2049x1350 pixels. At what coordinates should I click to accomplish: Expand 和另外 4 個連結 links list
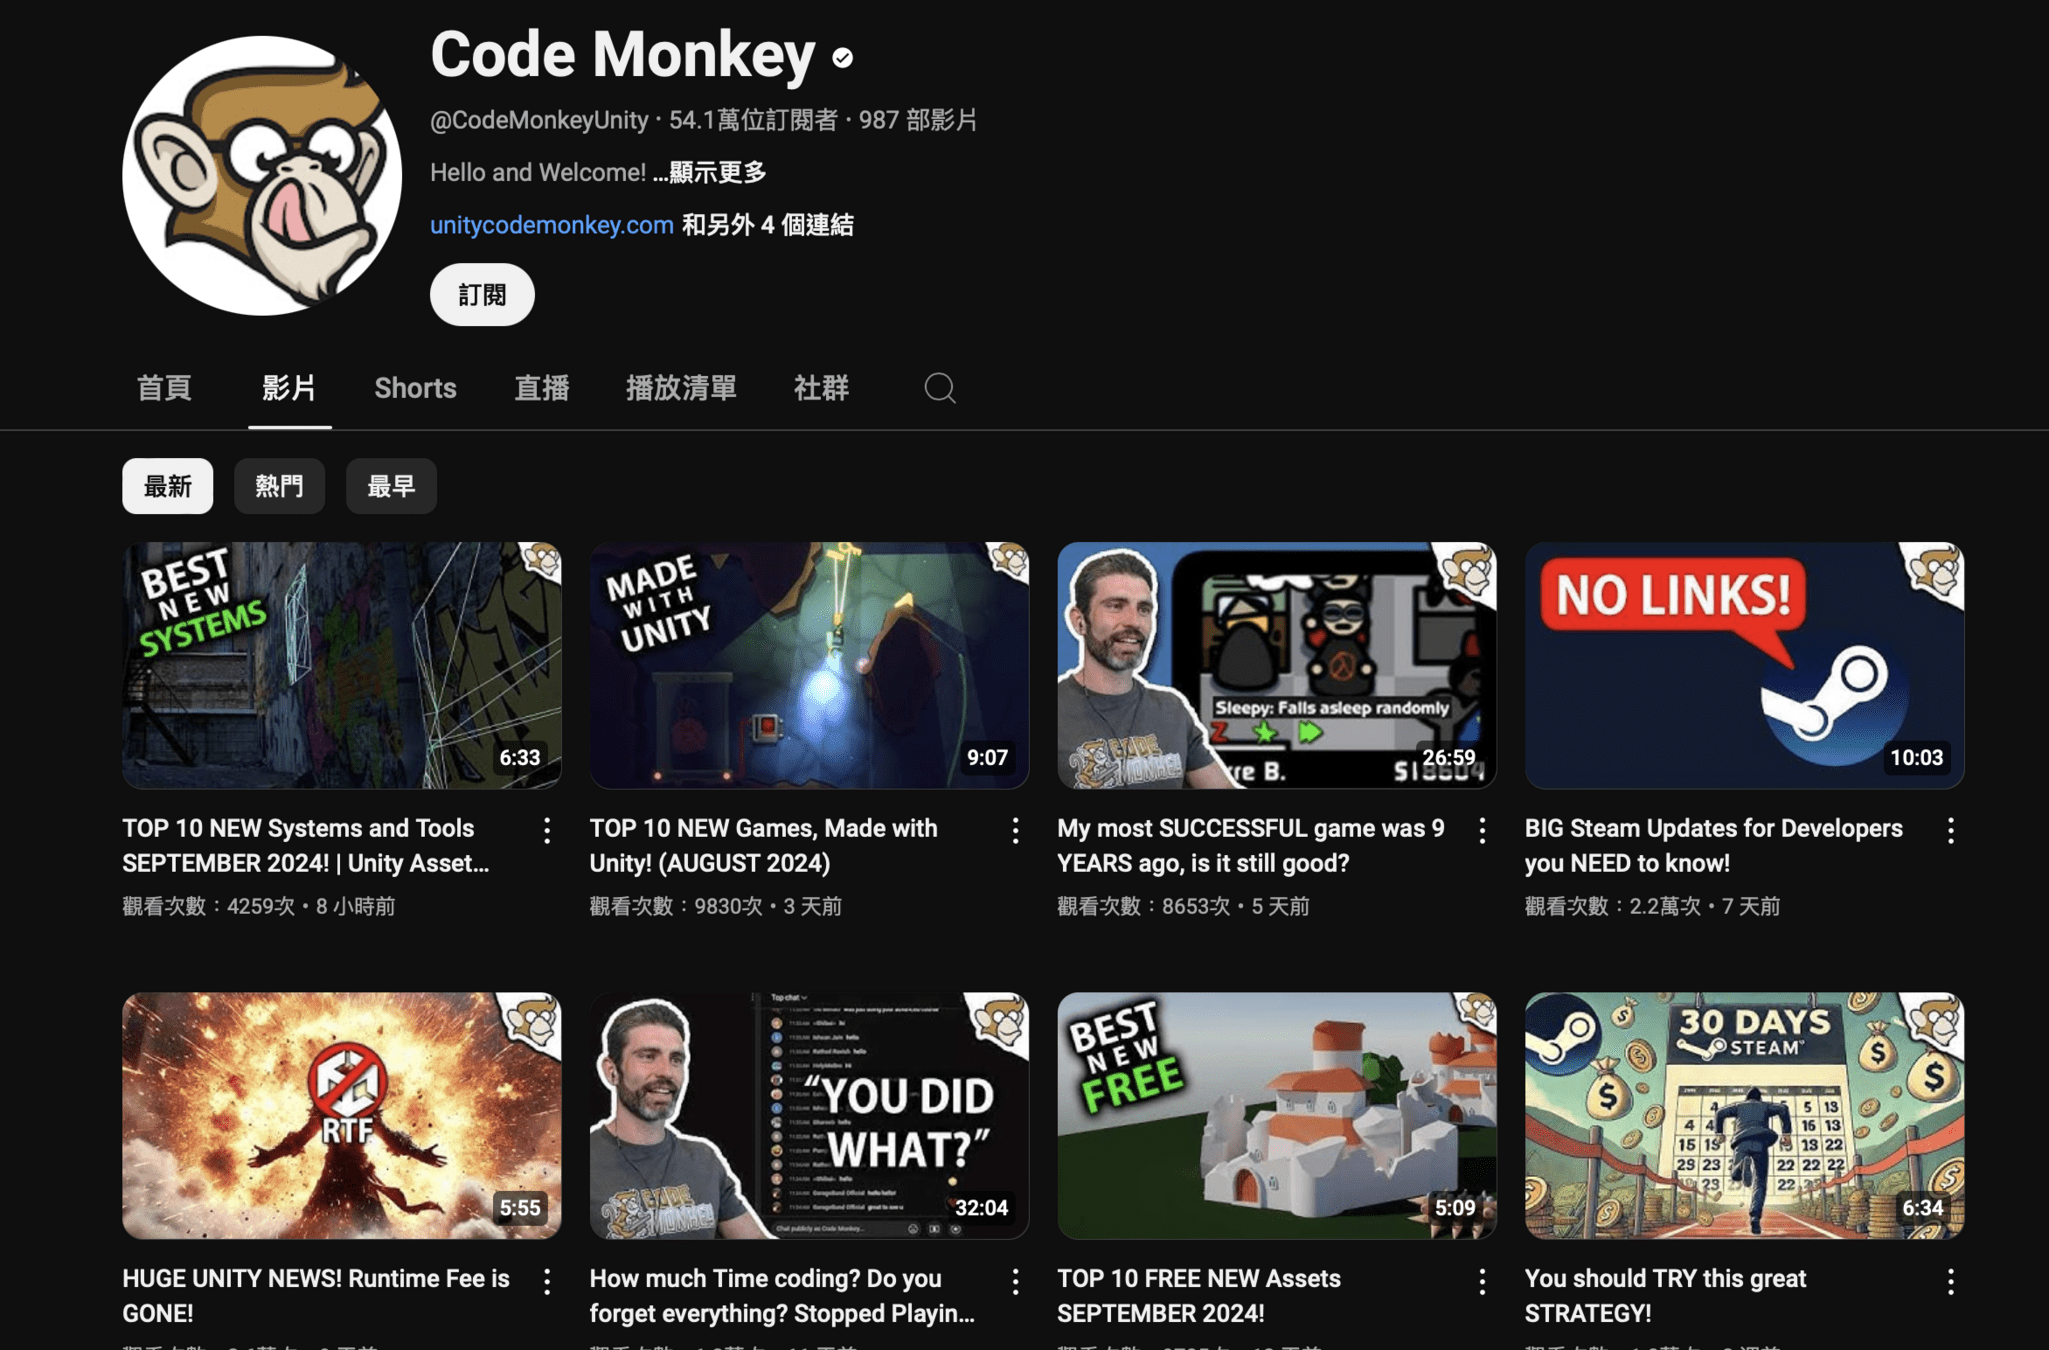coord(767,225)
